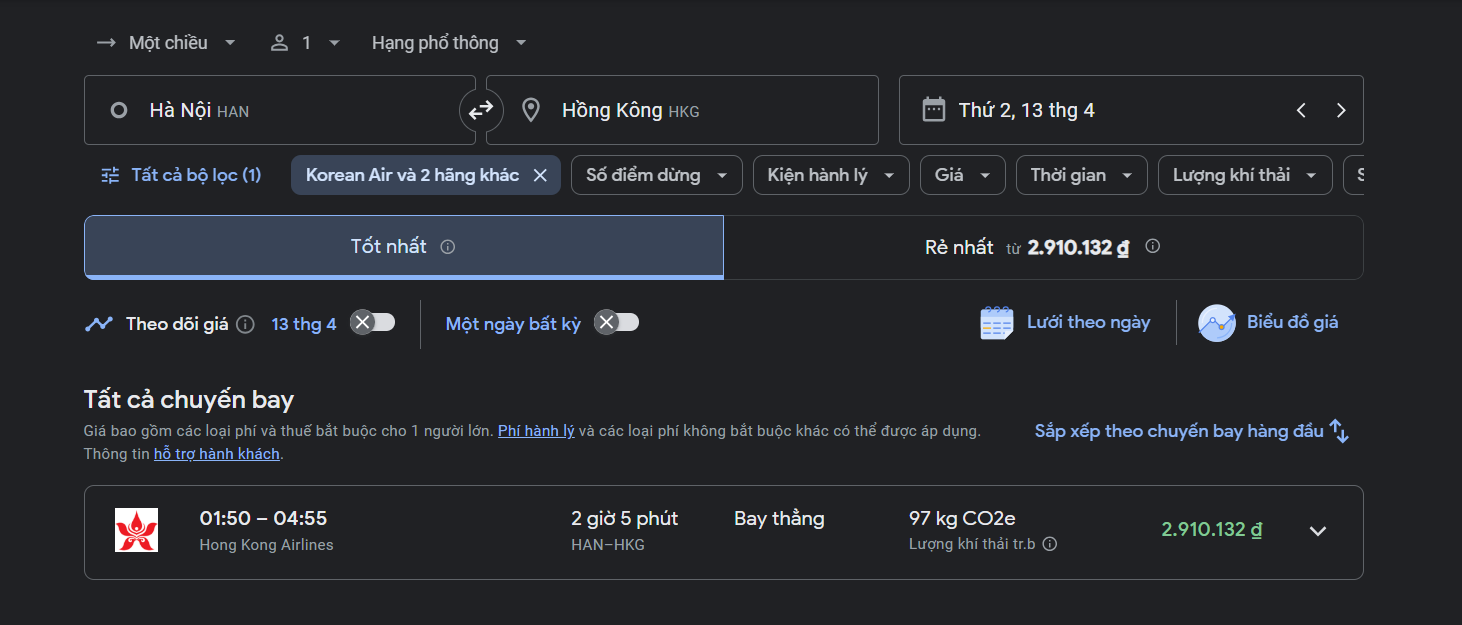Click the next date arrow
This screenshot has width=1462, height=625.
1341,110
